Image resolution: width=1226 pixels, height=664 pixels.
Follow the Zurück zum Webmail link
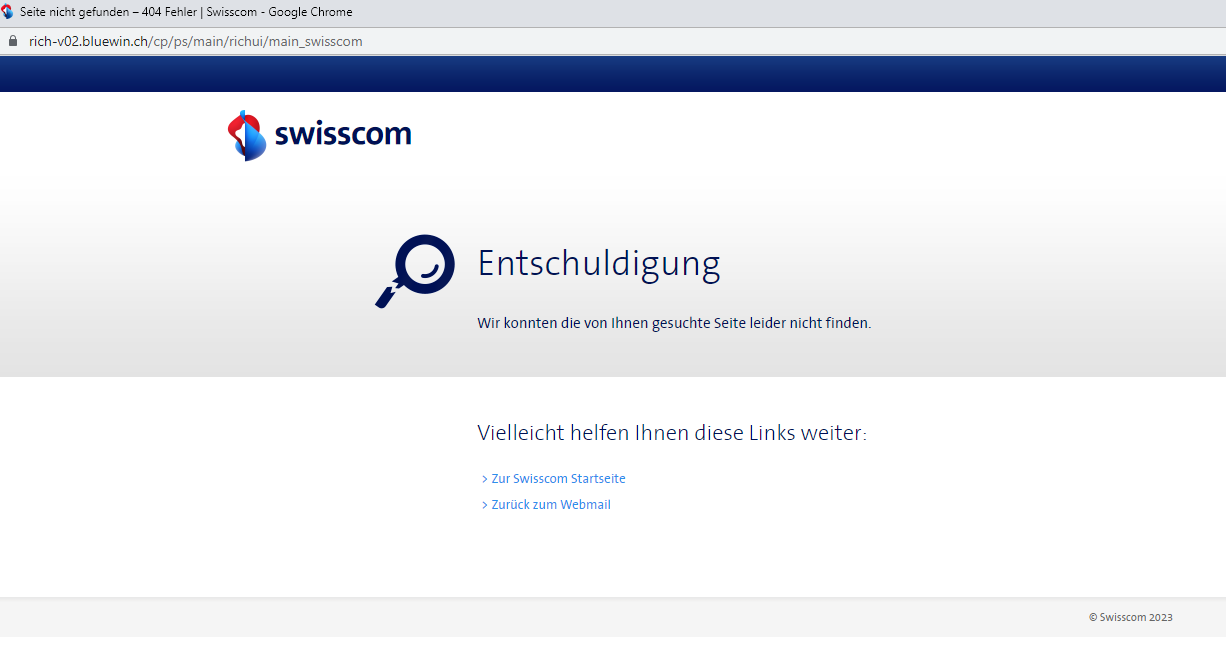coord(551,505)
